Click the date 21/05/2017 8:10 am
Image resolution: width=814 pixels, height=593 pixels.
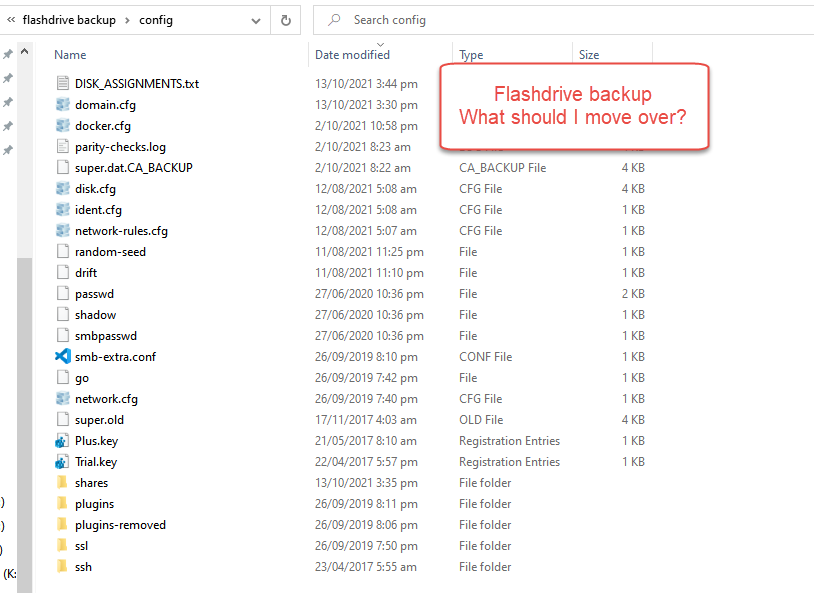(365, 441)
